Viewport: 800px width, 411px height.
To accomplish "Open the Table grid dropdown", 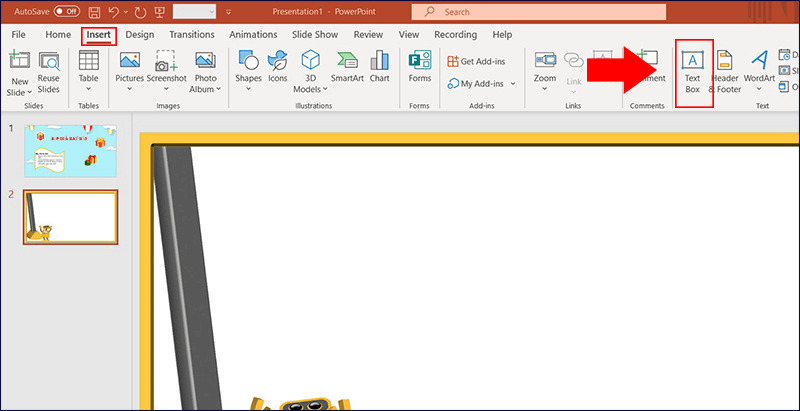I will (88, 70).
